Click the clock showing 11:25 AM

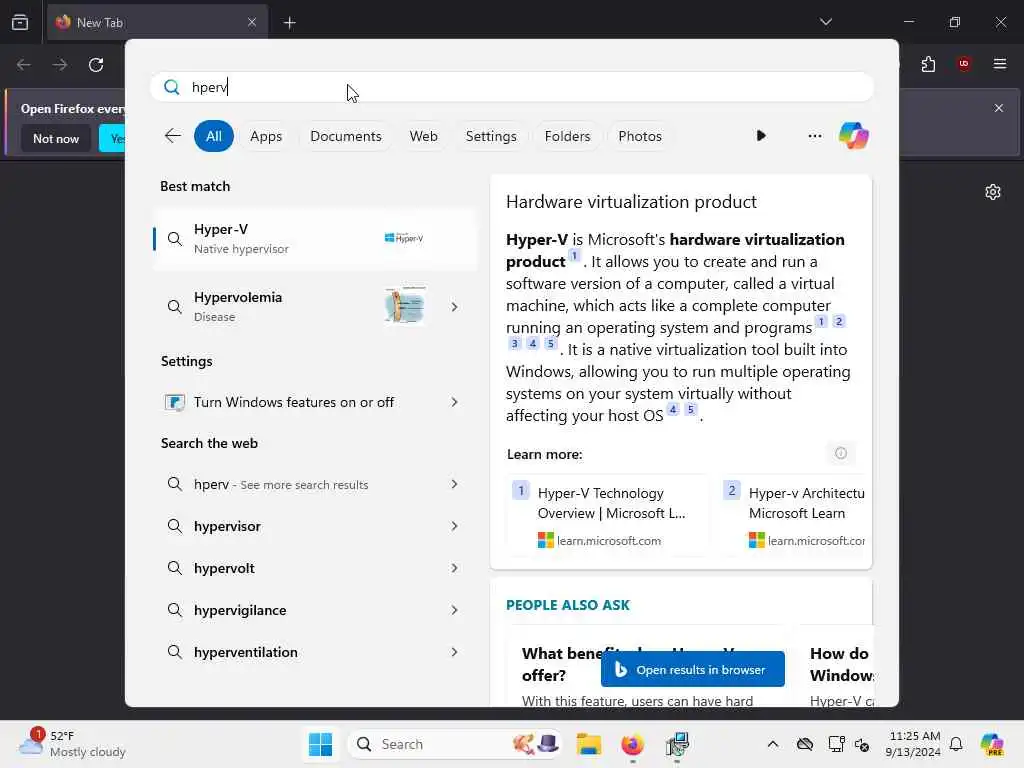[914, 744]
